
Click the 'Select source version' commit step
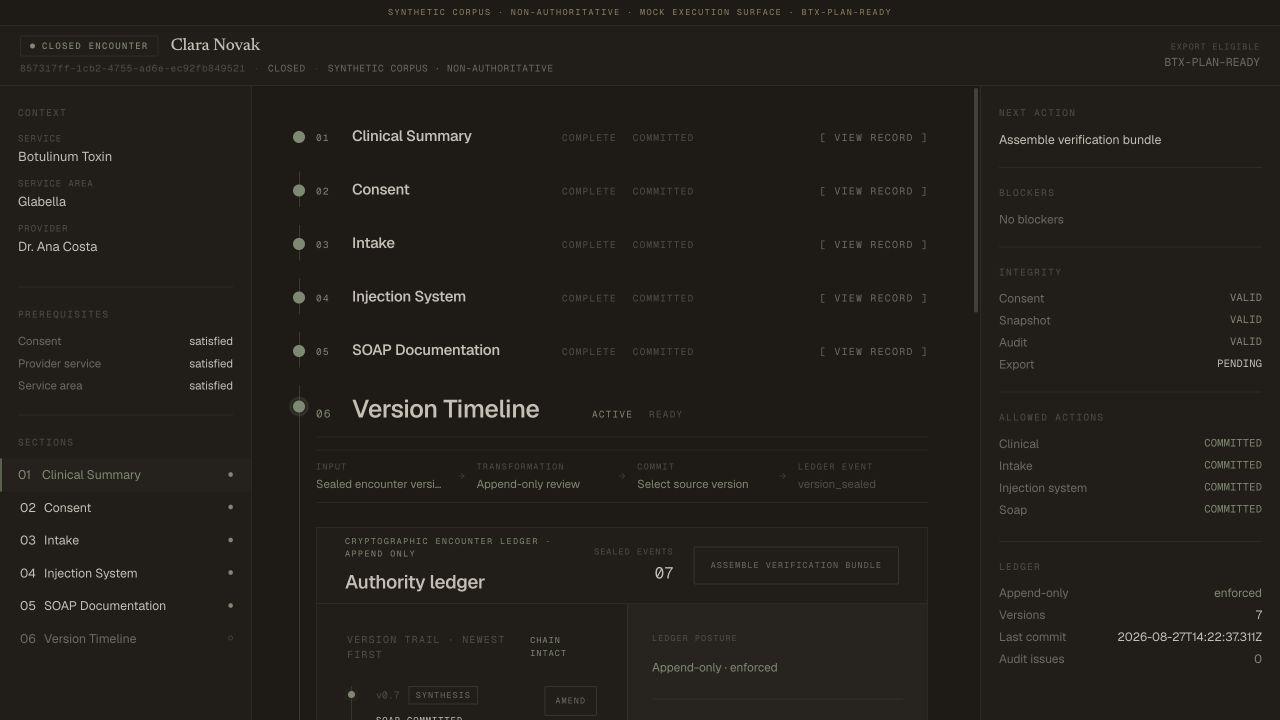coord(692,484)
